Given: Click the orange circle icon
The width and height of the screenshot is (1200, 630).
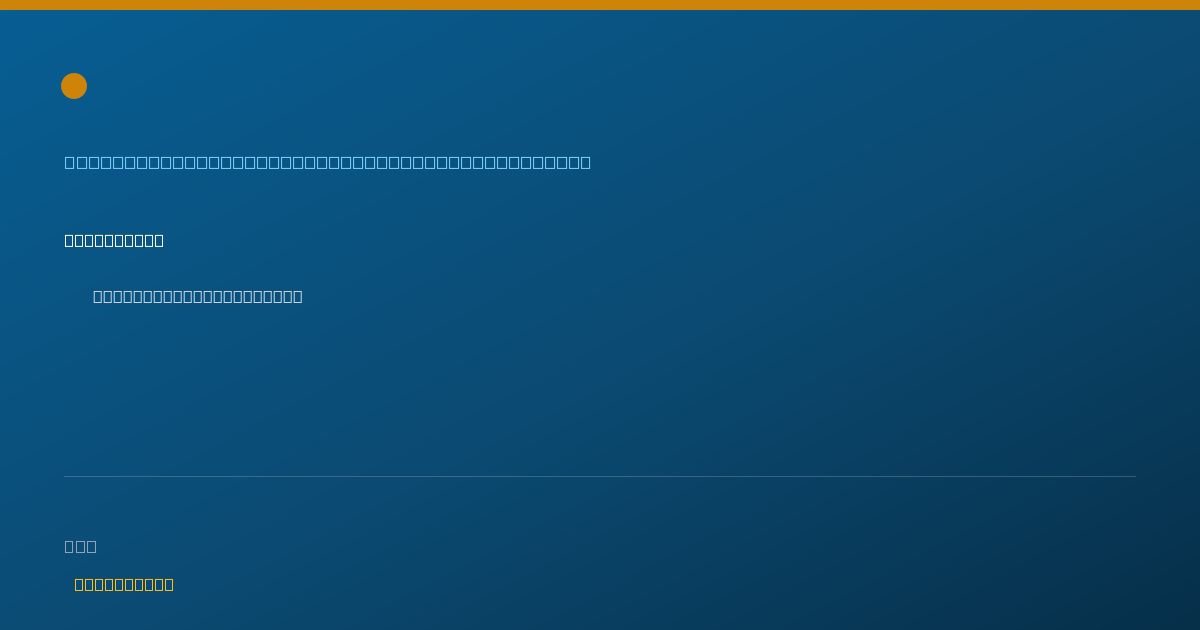Looking at the screenshot, I should 74,86.
